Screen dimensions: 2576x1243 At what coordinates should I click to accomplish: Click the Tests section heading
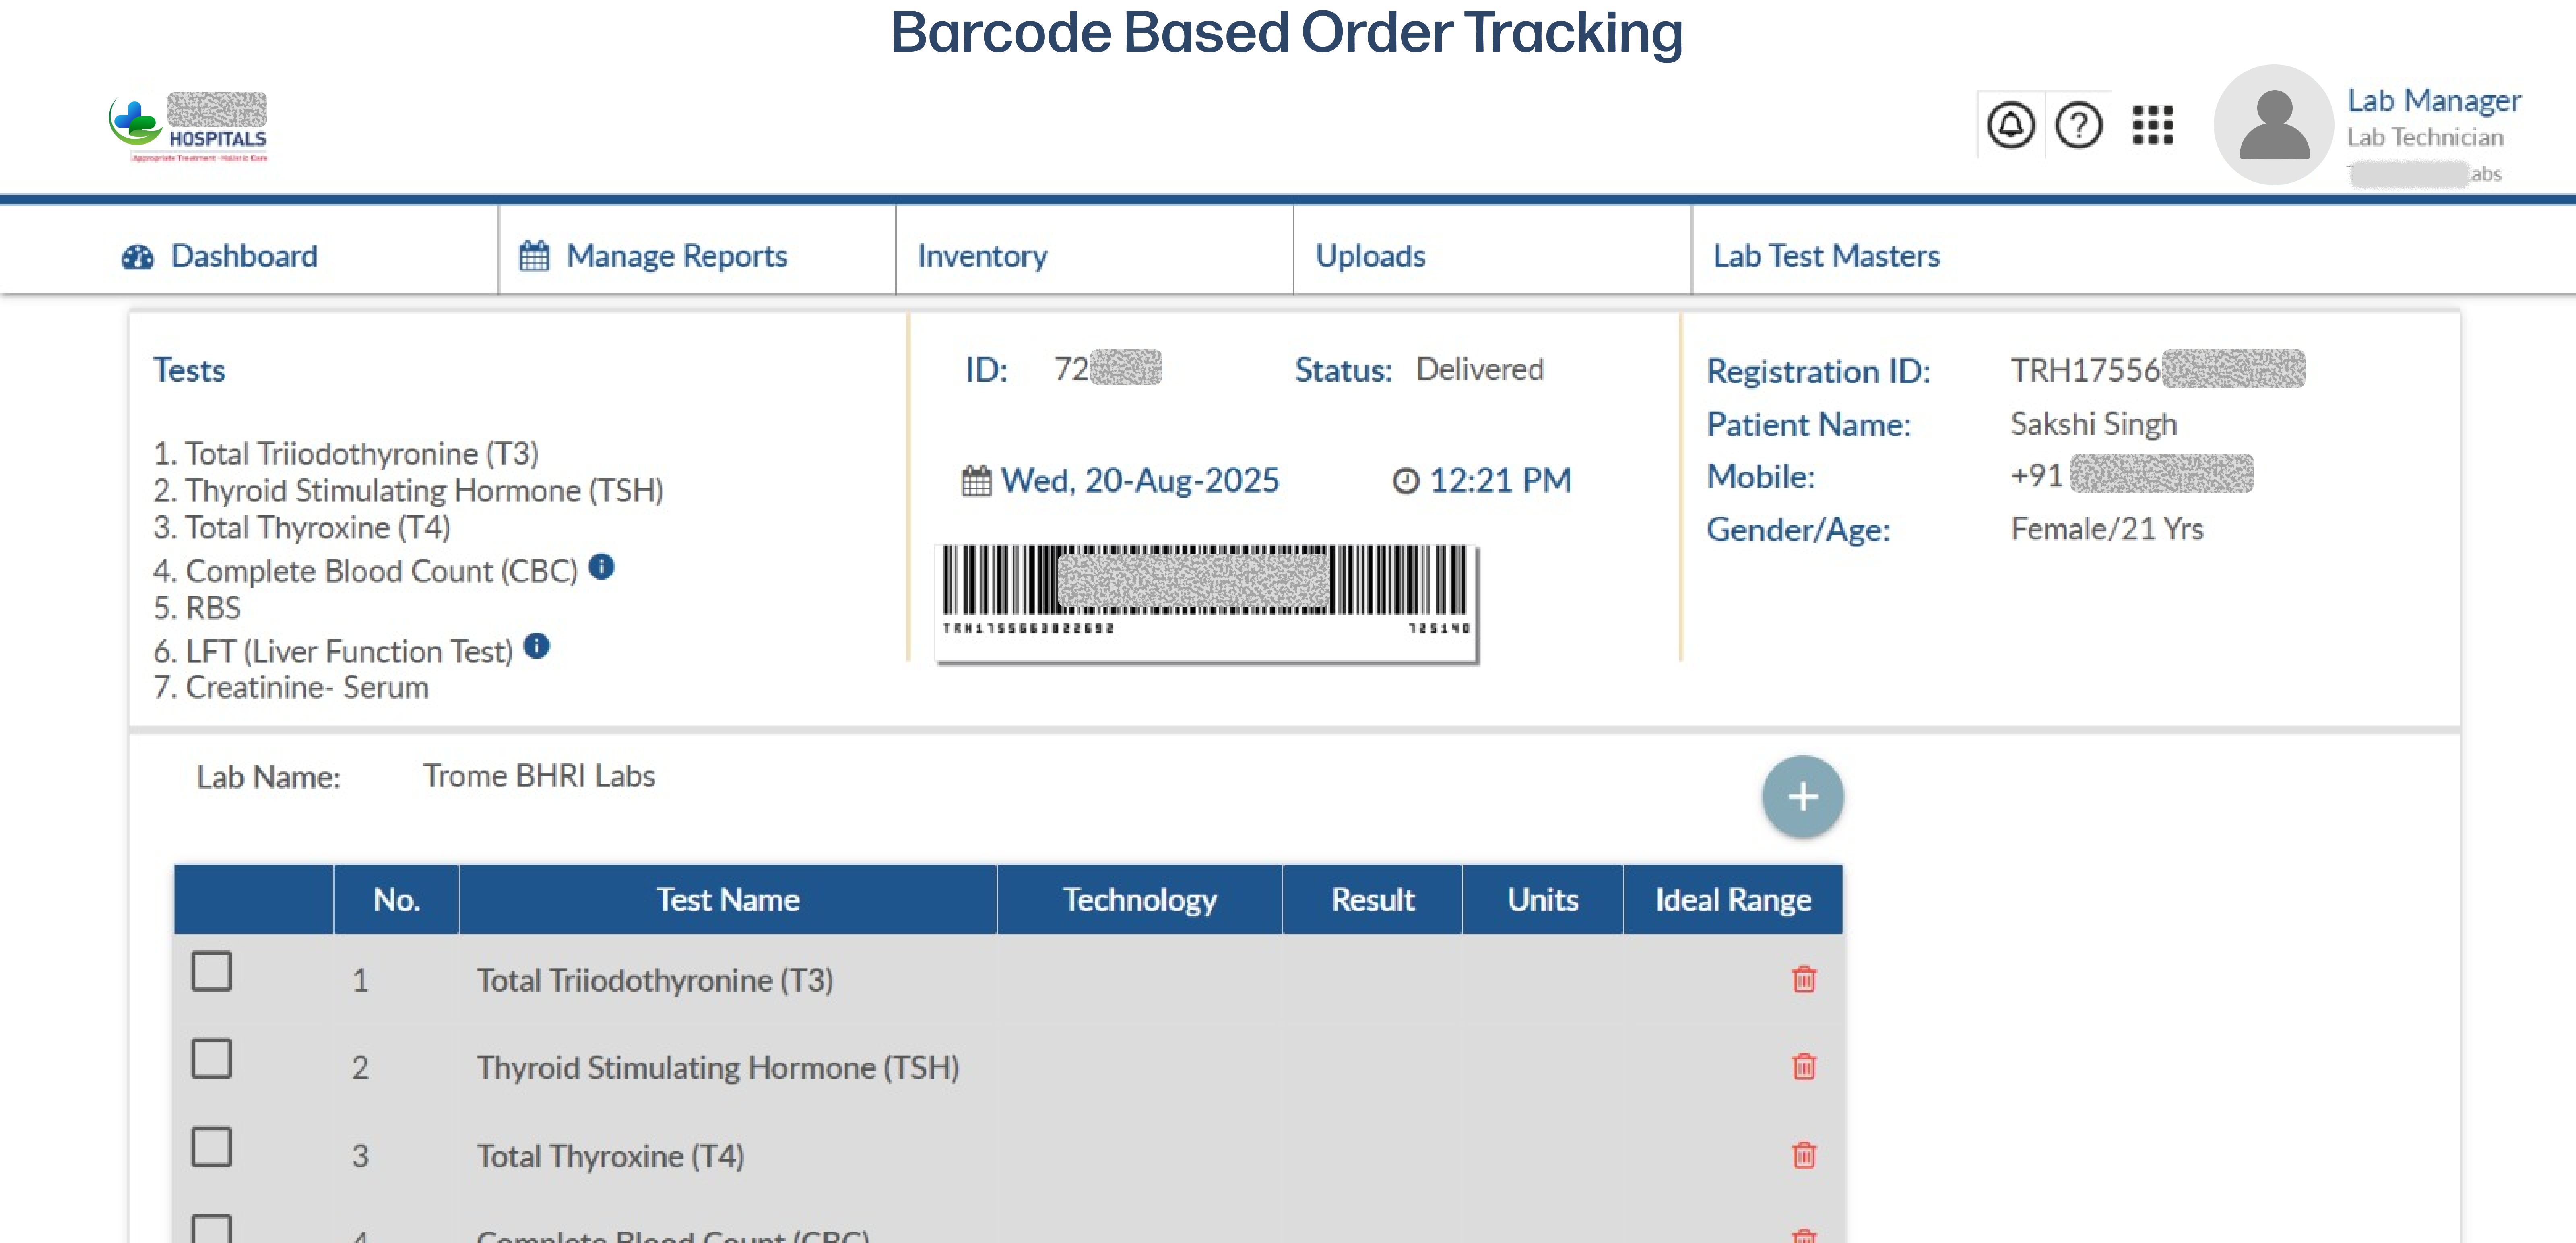(x=189, y=371)
